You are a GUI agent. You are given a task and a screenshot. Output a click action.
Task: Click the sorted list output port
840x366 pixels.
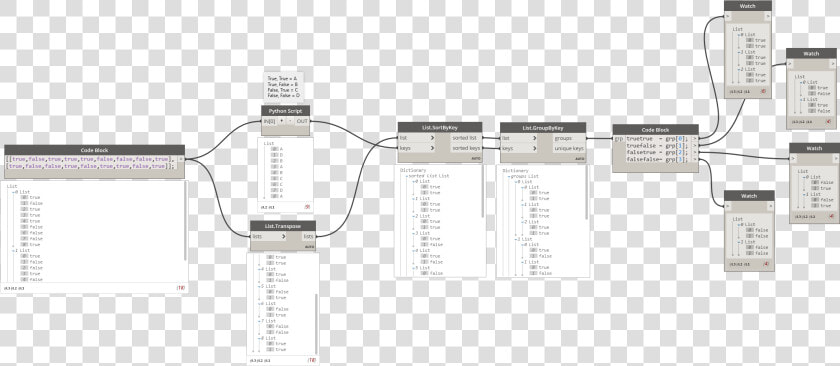click(x=466, y=138)
